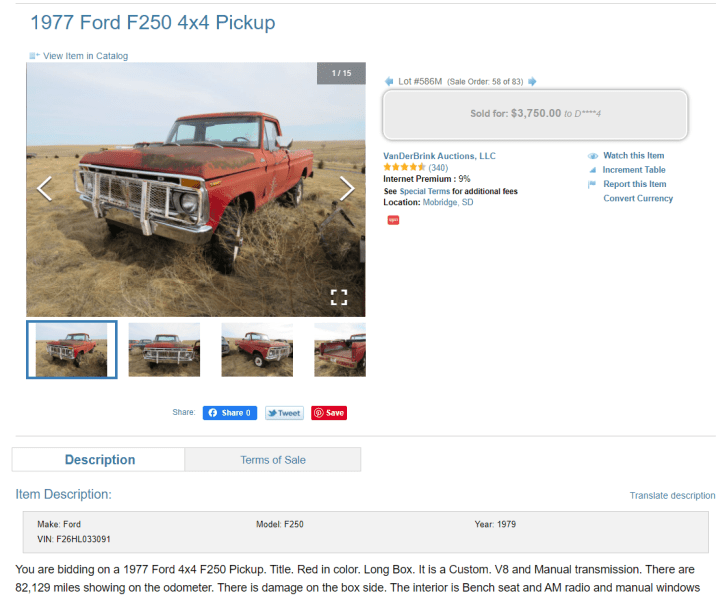Save listing to Pinterest
This screenshot has height=600, width=727.
[329, 413]
